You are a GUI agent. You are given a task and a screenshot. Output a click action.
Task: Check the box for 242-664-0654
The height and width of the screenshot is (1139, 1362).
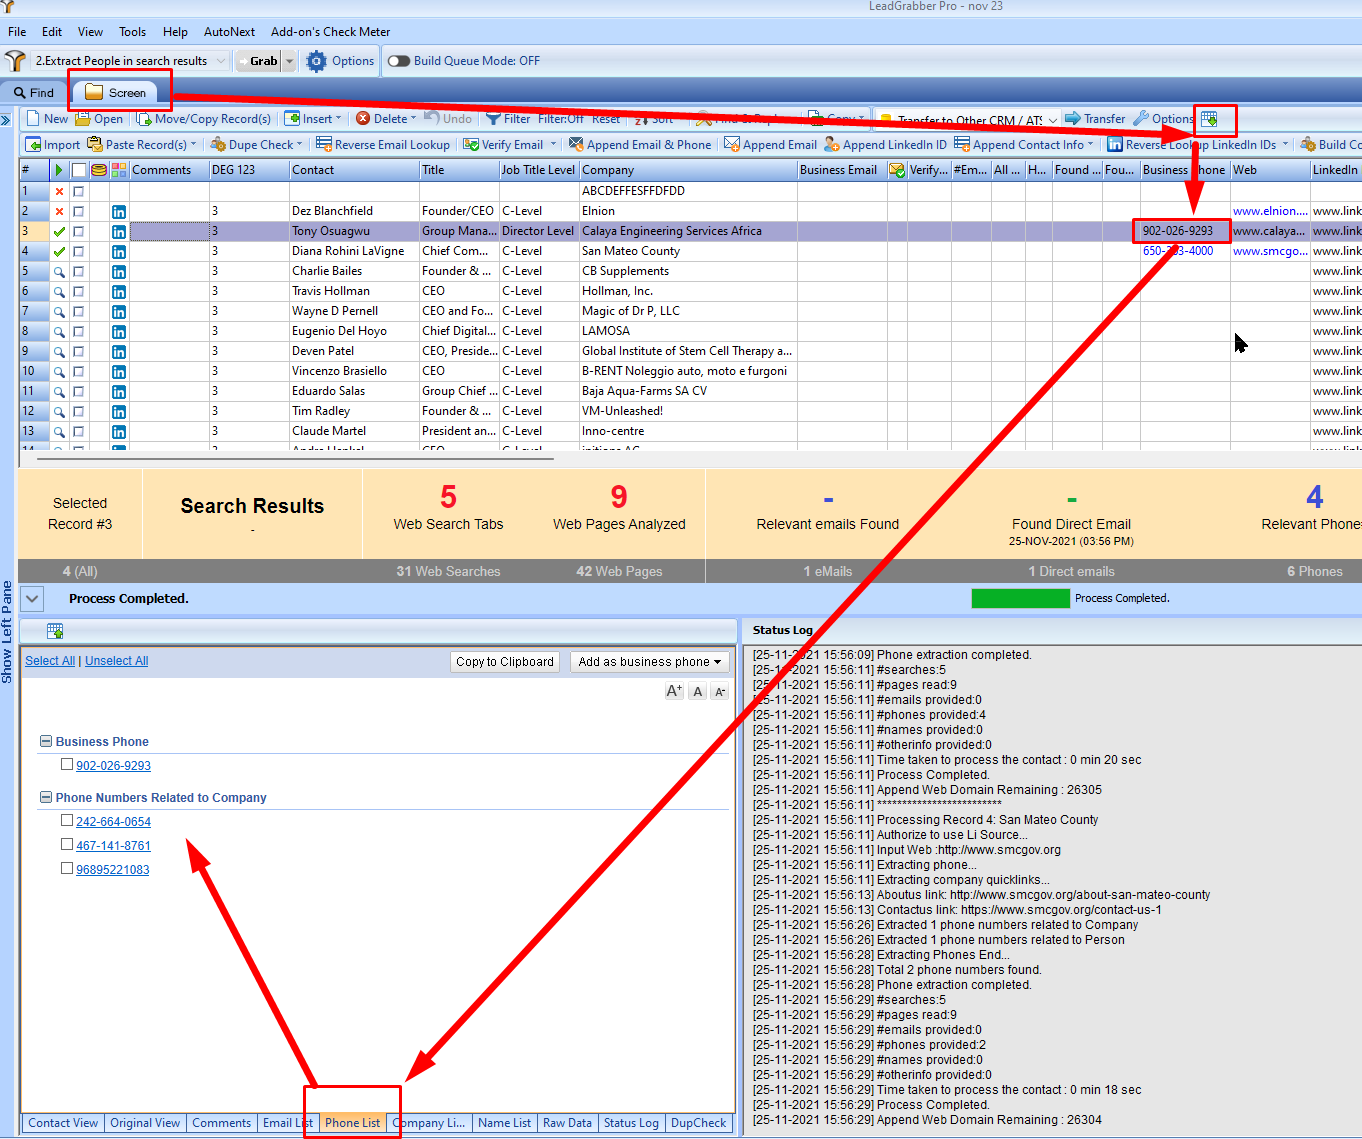[67, 820]
